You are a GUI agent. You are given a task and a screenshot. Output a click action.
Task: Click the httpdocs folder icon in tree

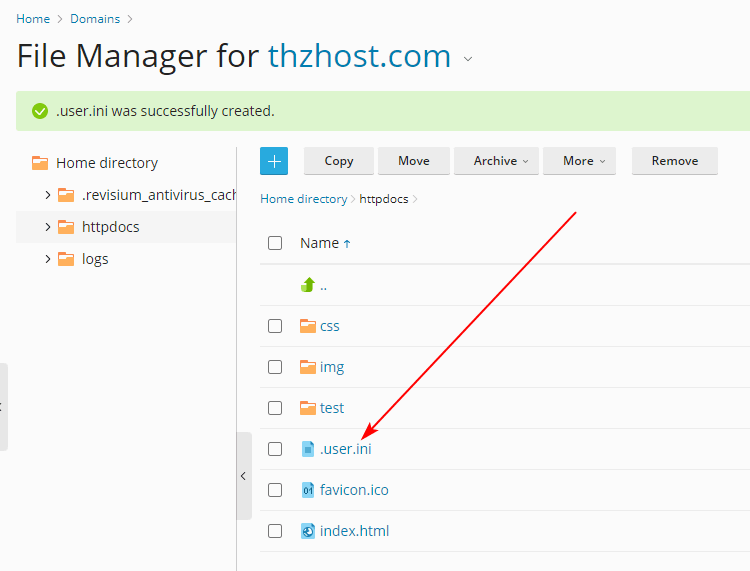tap(66, 227)
